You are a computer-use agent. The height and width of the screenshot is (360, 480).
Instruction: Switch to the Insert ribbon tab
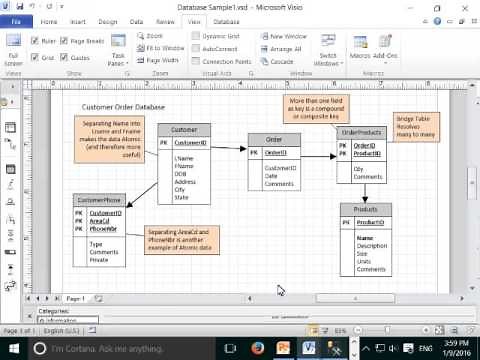[x=78, y=22]
